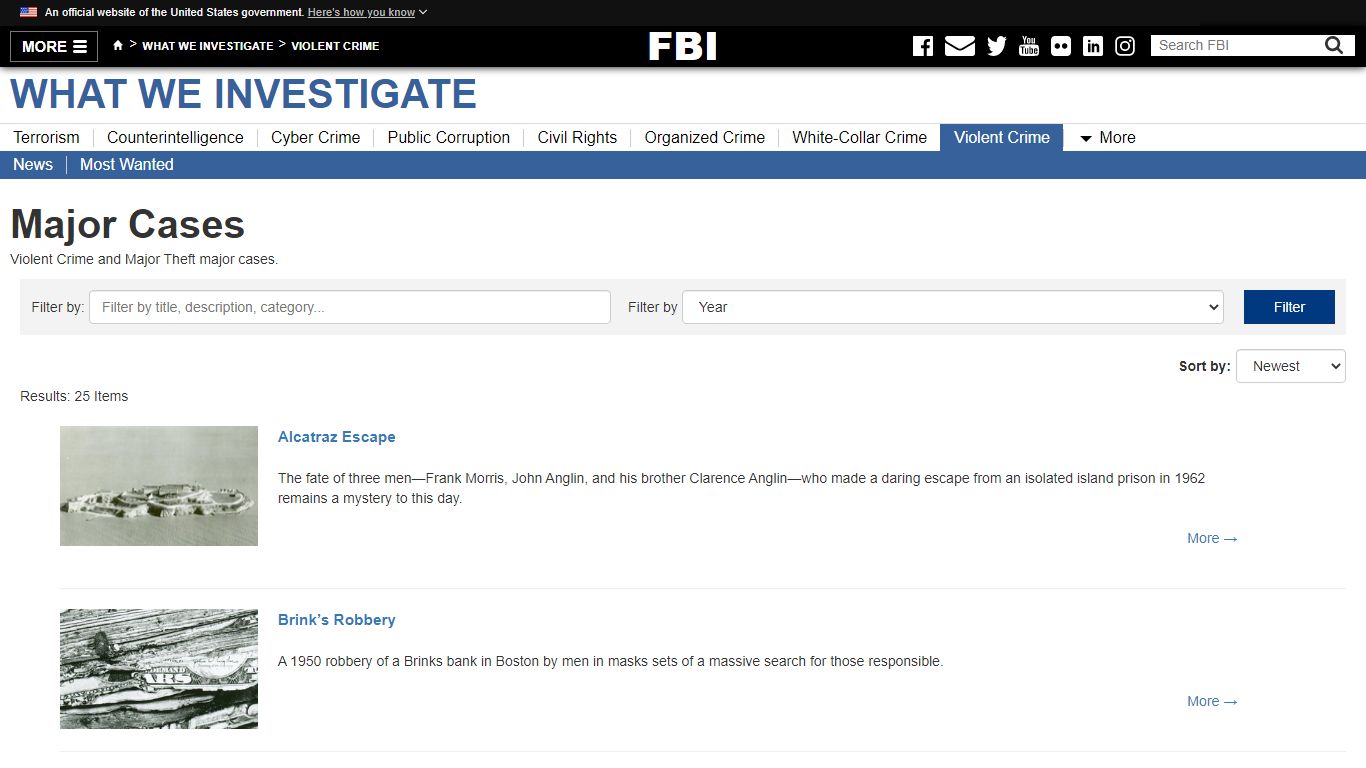The width and height of the screenshot is (1366, 768).
Task: Select the Organized Crime tab
Action: coord(704,138)
